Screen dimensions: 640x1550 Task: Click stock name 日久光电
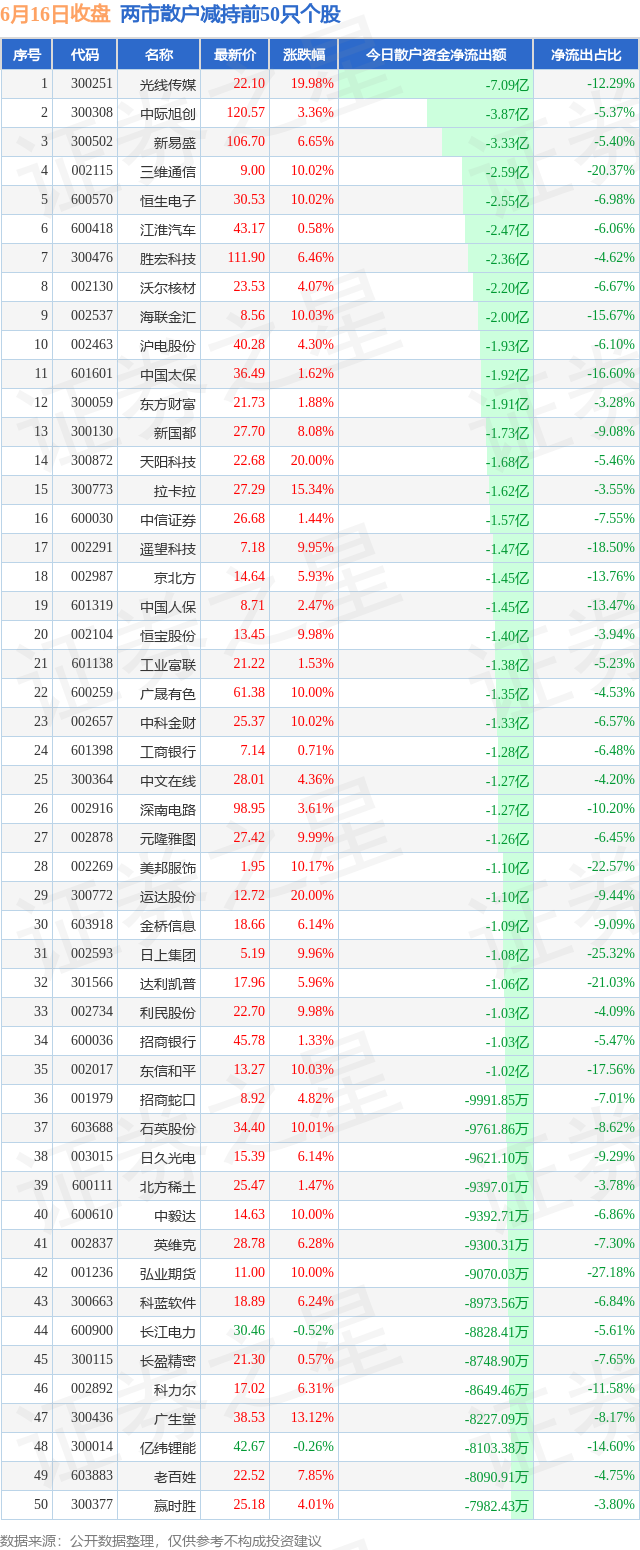coord(168,1157)
